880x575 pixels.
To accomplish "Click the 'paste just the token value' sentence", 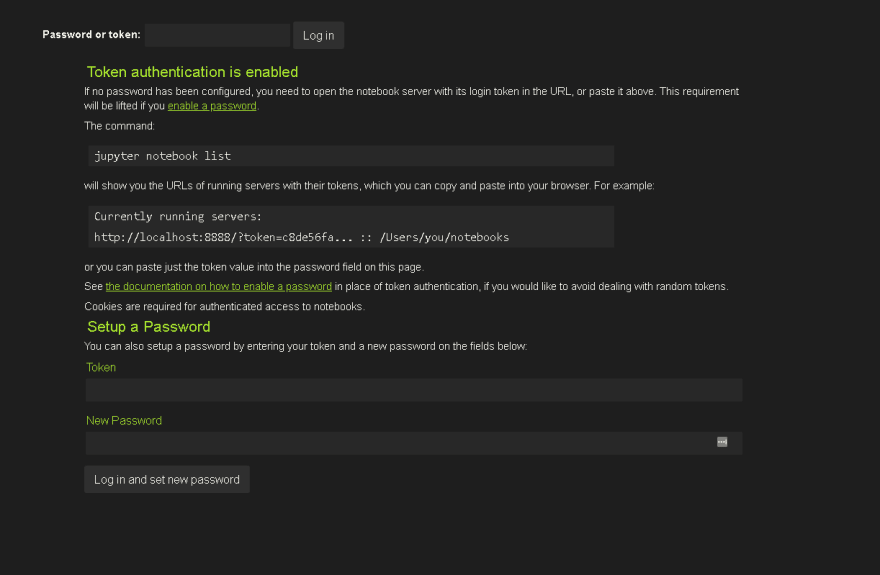I will pyautogui.click(x=254, y=268).
